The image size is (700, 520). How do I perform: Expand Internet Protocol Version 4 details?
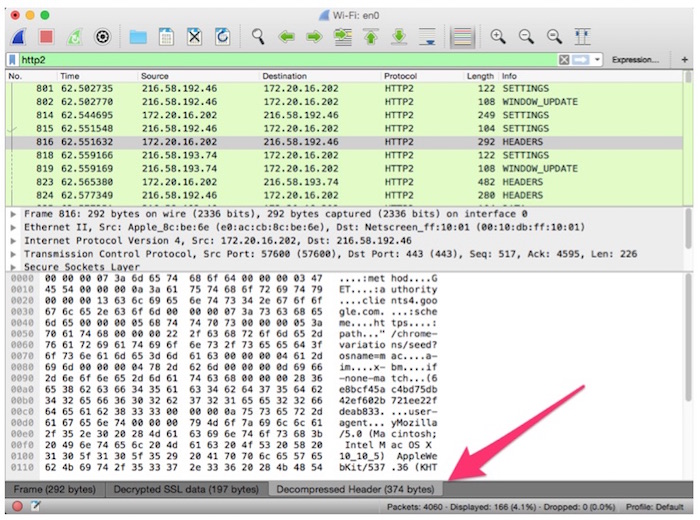13,241
